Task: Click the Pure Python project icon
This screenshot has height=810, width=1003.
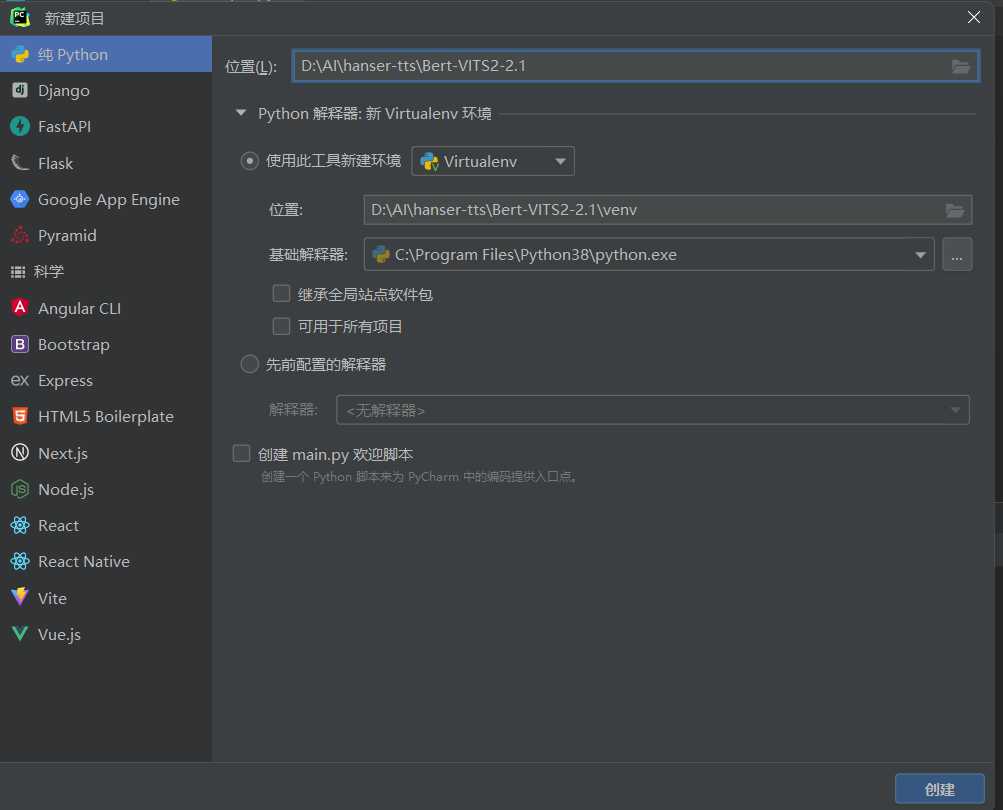Action: click(x=20, y=54)
